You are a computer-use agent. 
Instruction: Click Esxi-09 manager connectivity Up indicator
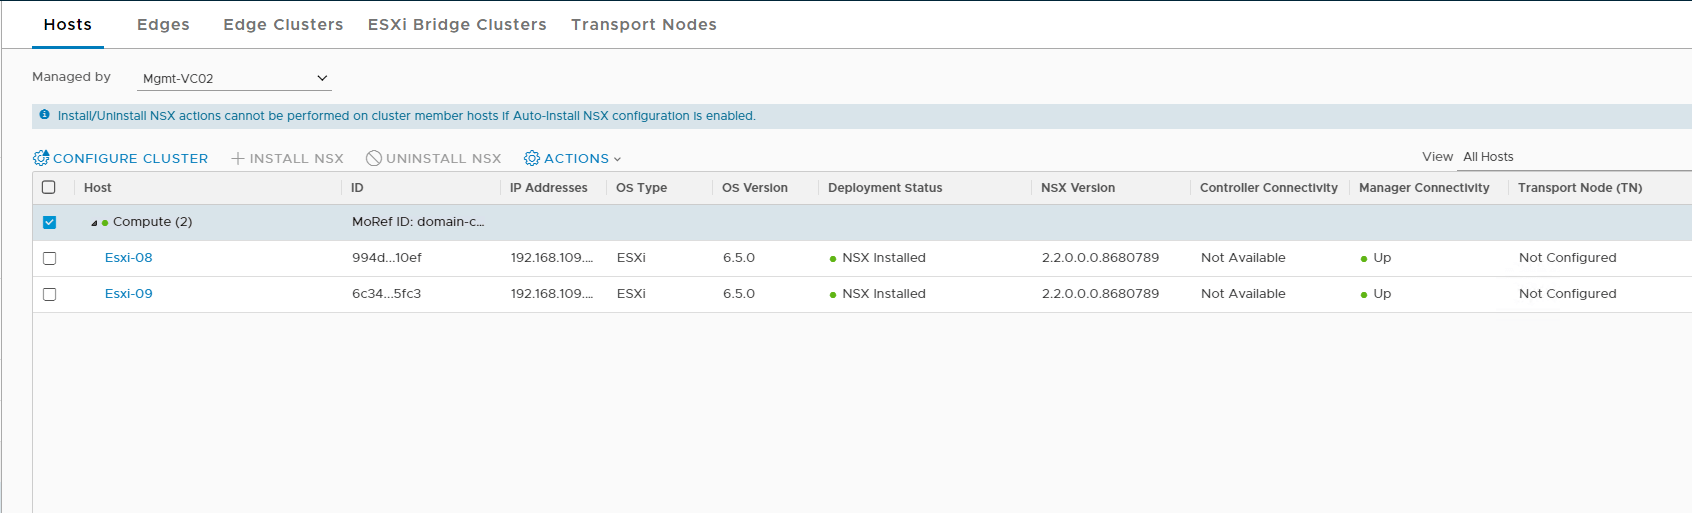1364,295
